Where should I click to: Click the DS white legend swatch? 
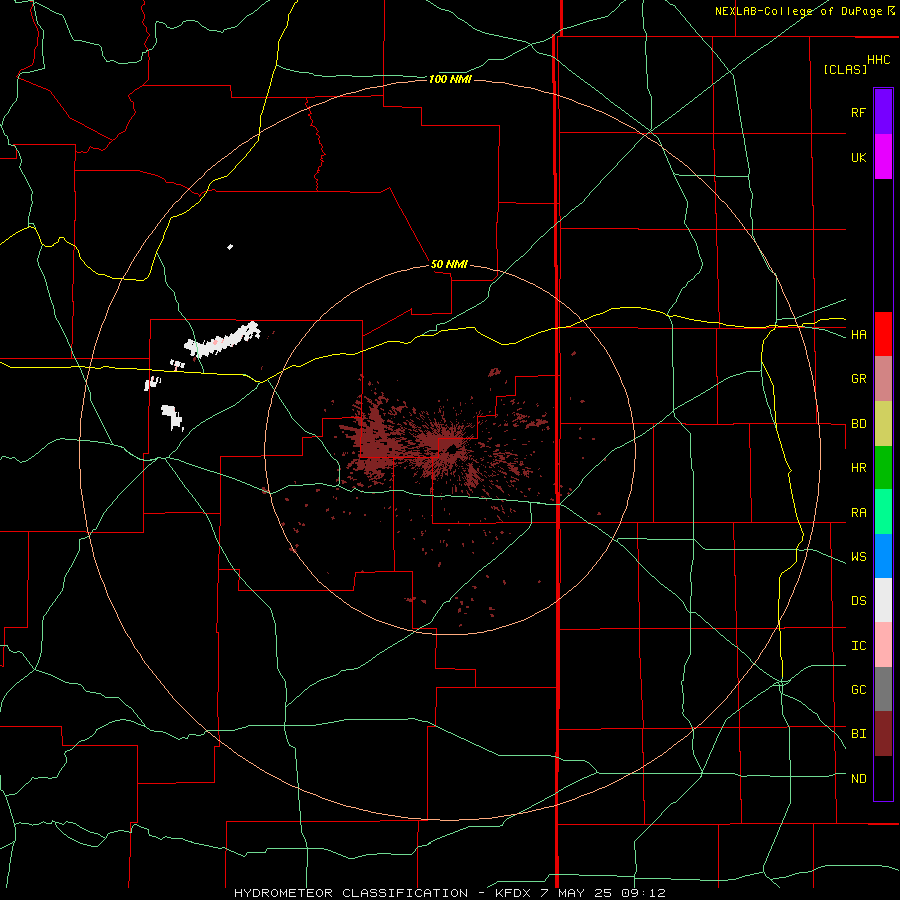click(x=883, y=600)
